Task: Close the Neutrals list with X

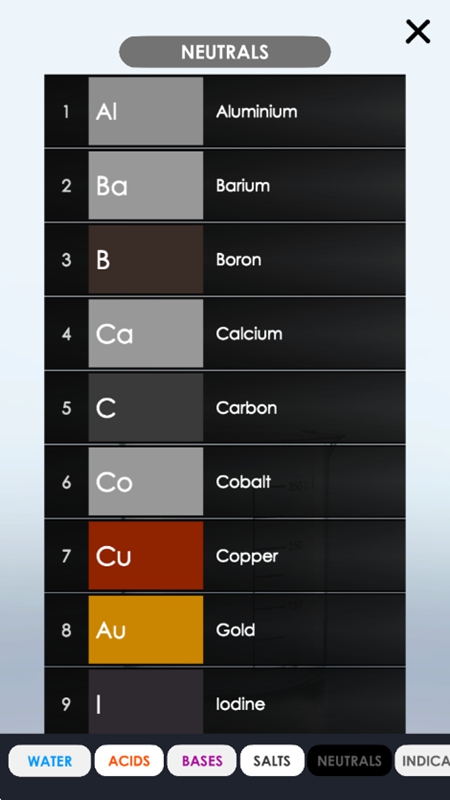Action: 418,32
